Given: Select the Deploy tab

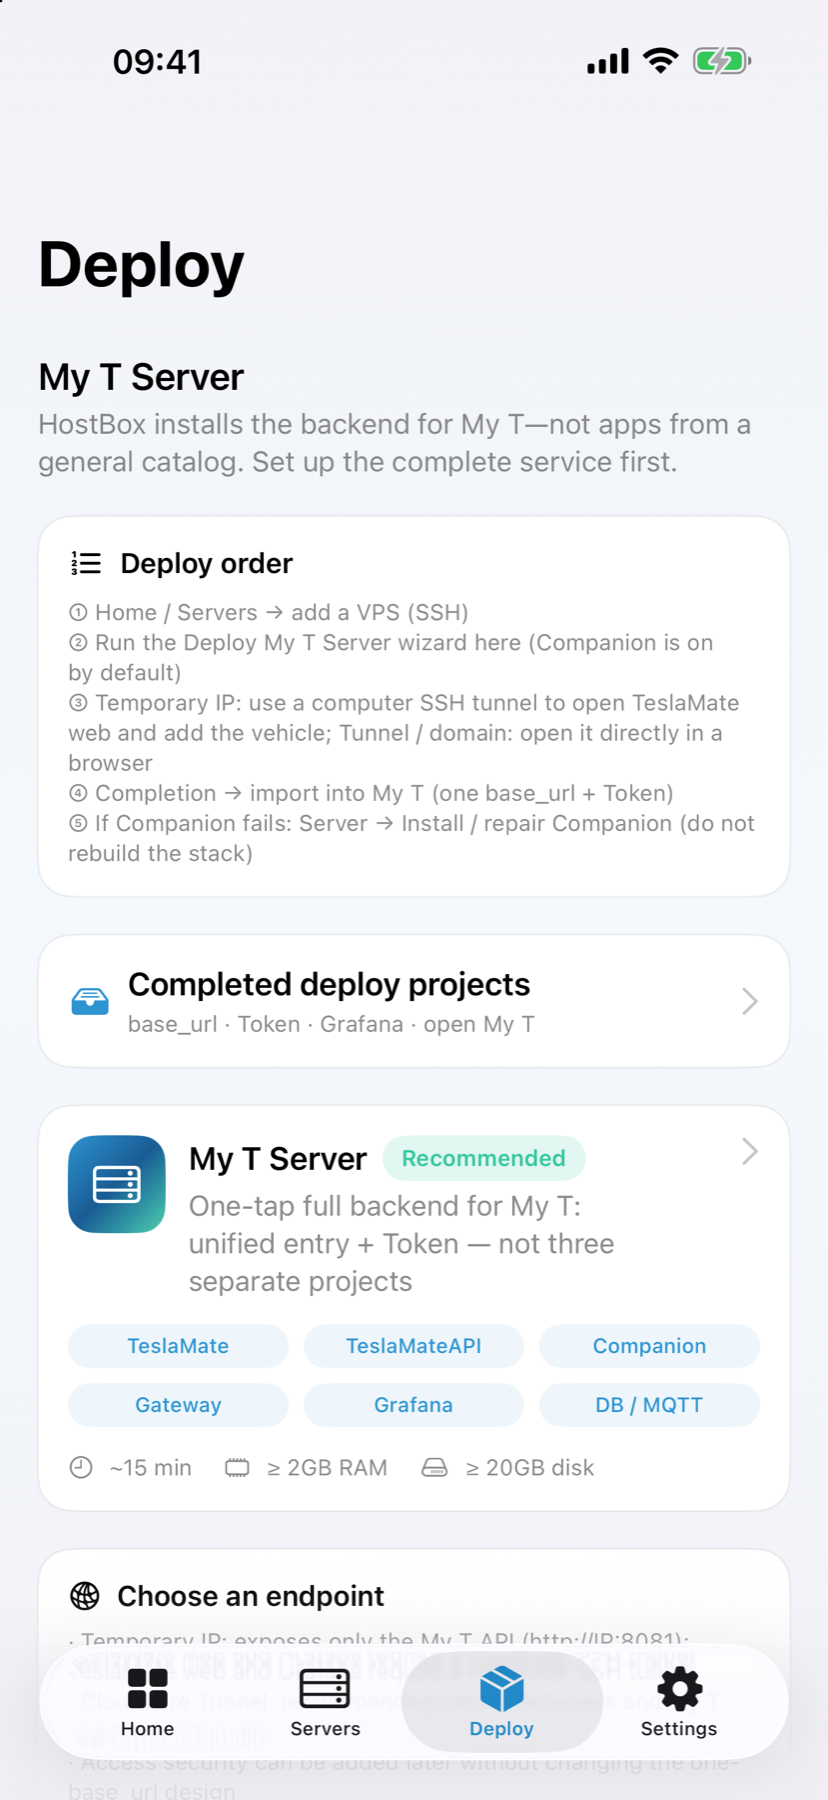Looking at the screenshot, I should coord(501,1702).
